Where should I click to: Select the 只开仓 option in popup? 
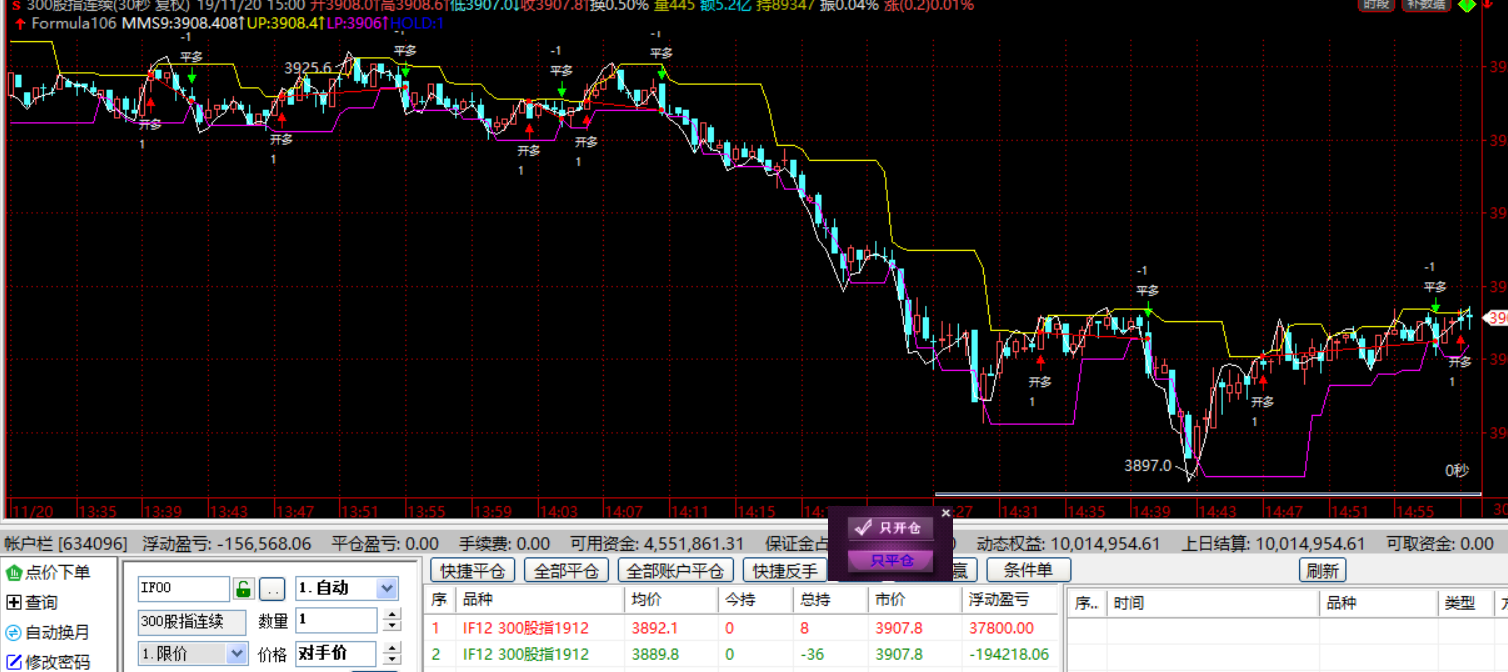pyautogui.click(x=890, y=528)
